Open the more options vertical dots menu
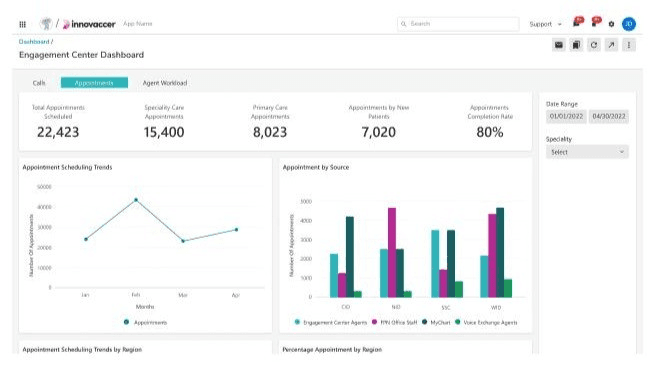This screenshot has width=653, height=367. pyautogui.click(x=629, y=45)
